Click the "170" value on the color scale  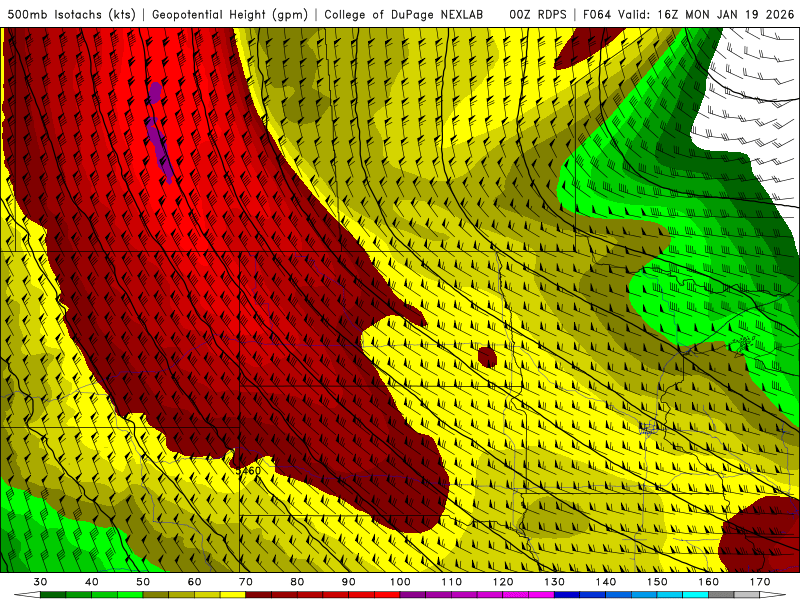[x=760, y=582]
